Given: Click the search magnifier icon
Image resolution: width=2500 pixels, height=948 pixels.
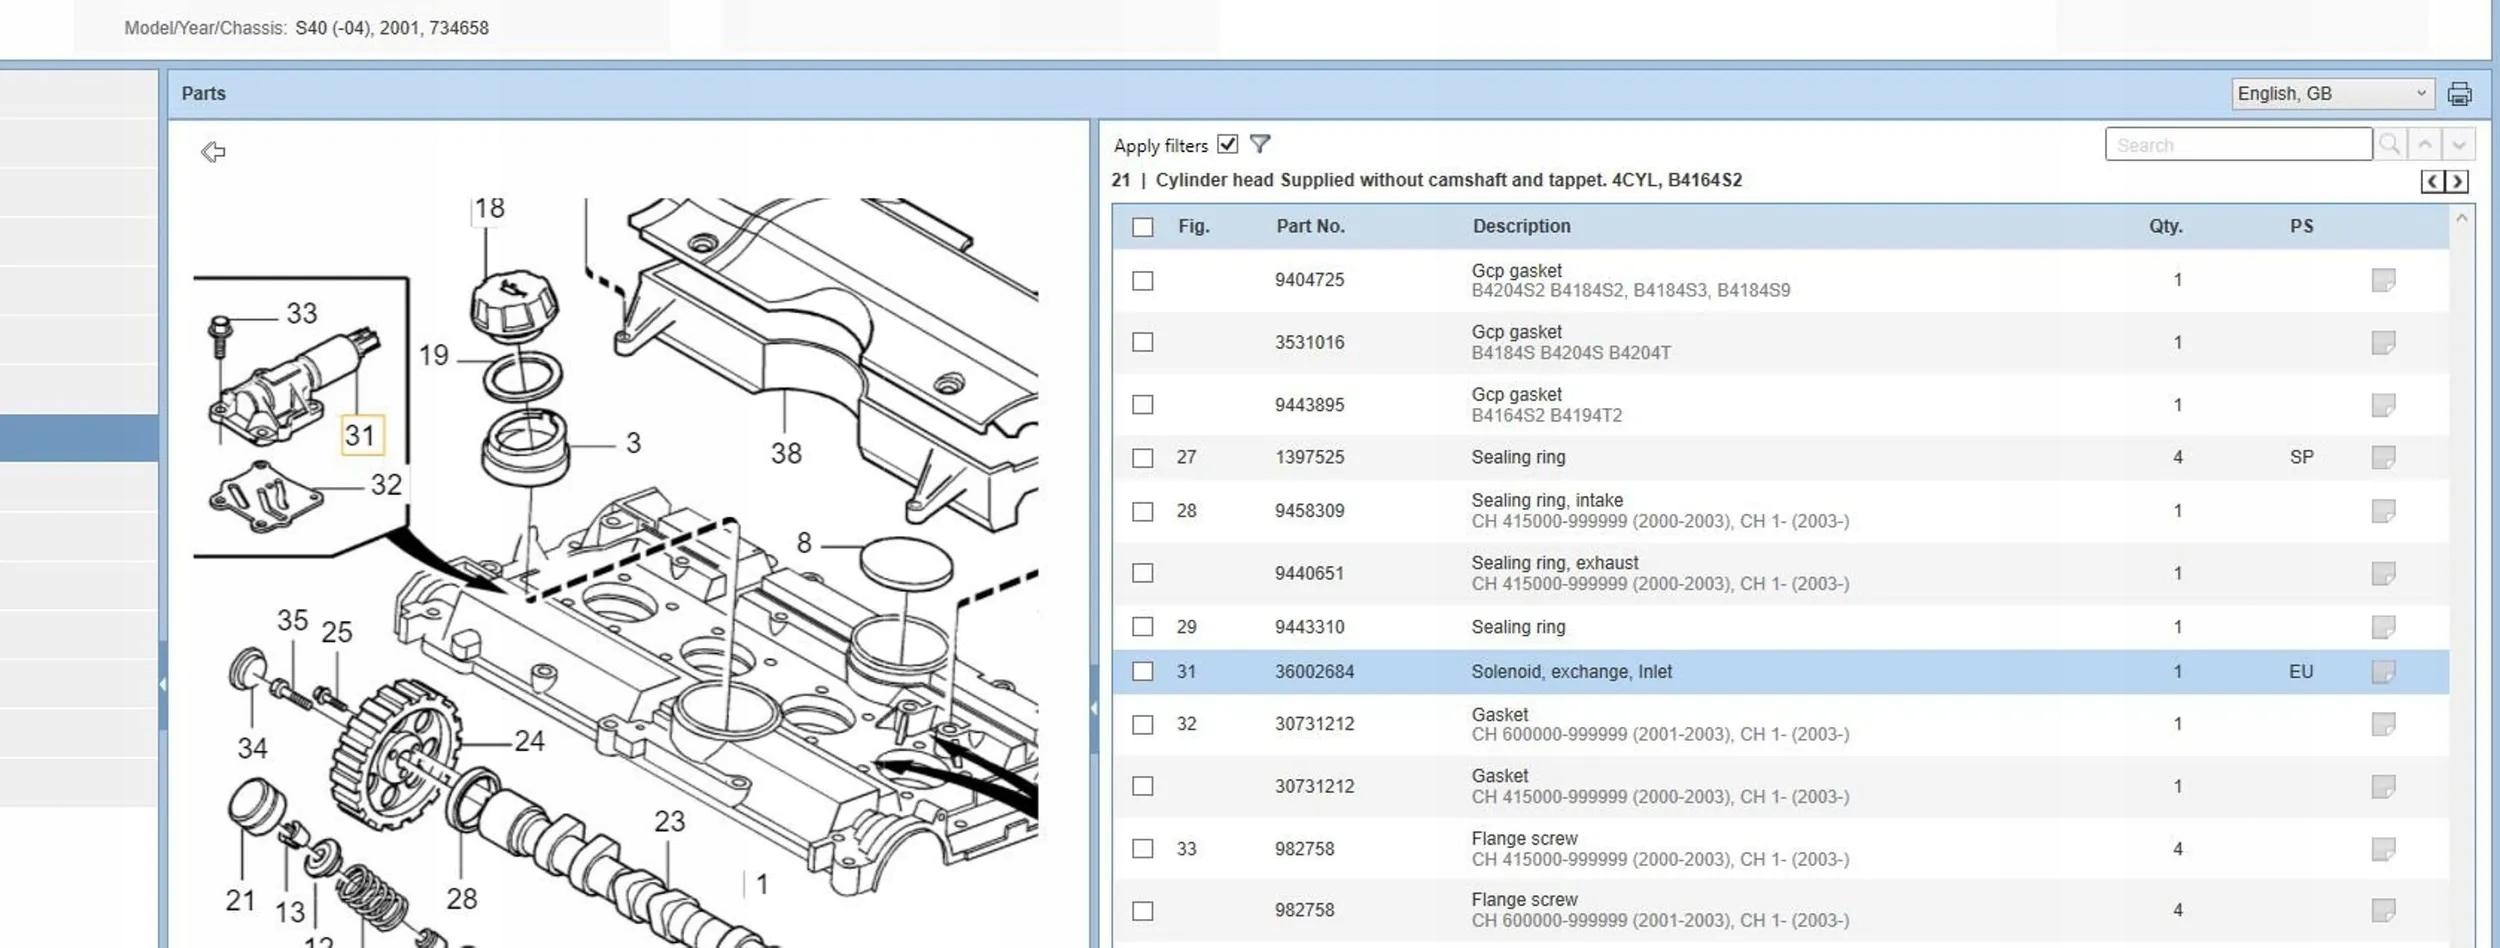Looking at the screenshot, I should 2389,145.
